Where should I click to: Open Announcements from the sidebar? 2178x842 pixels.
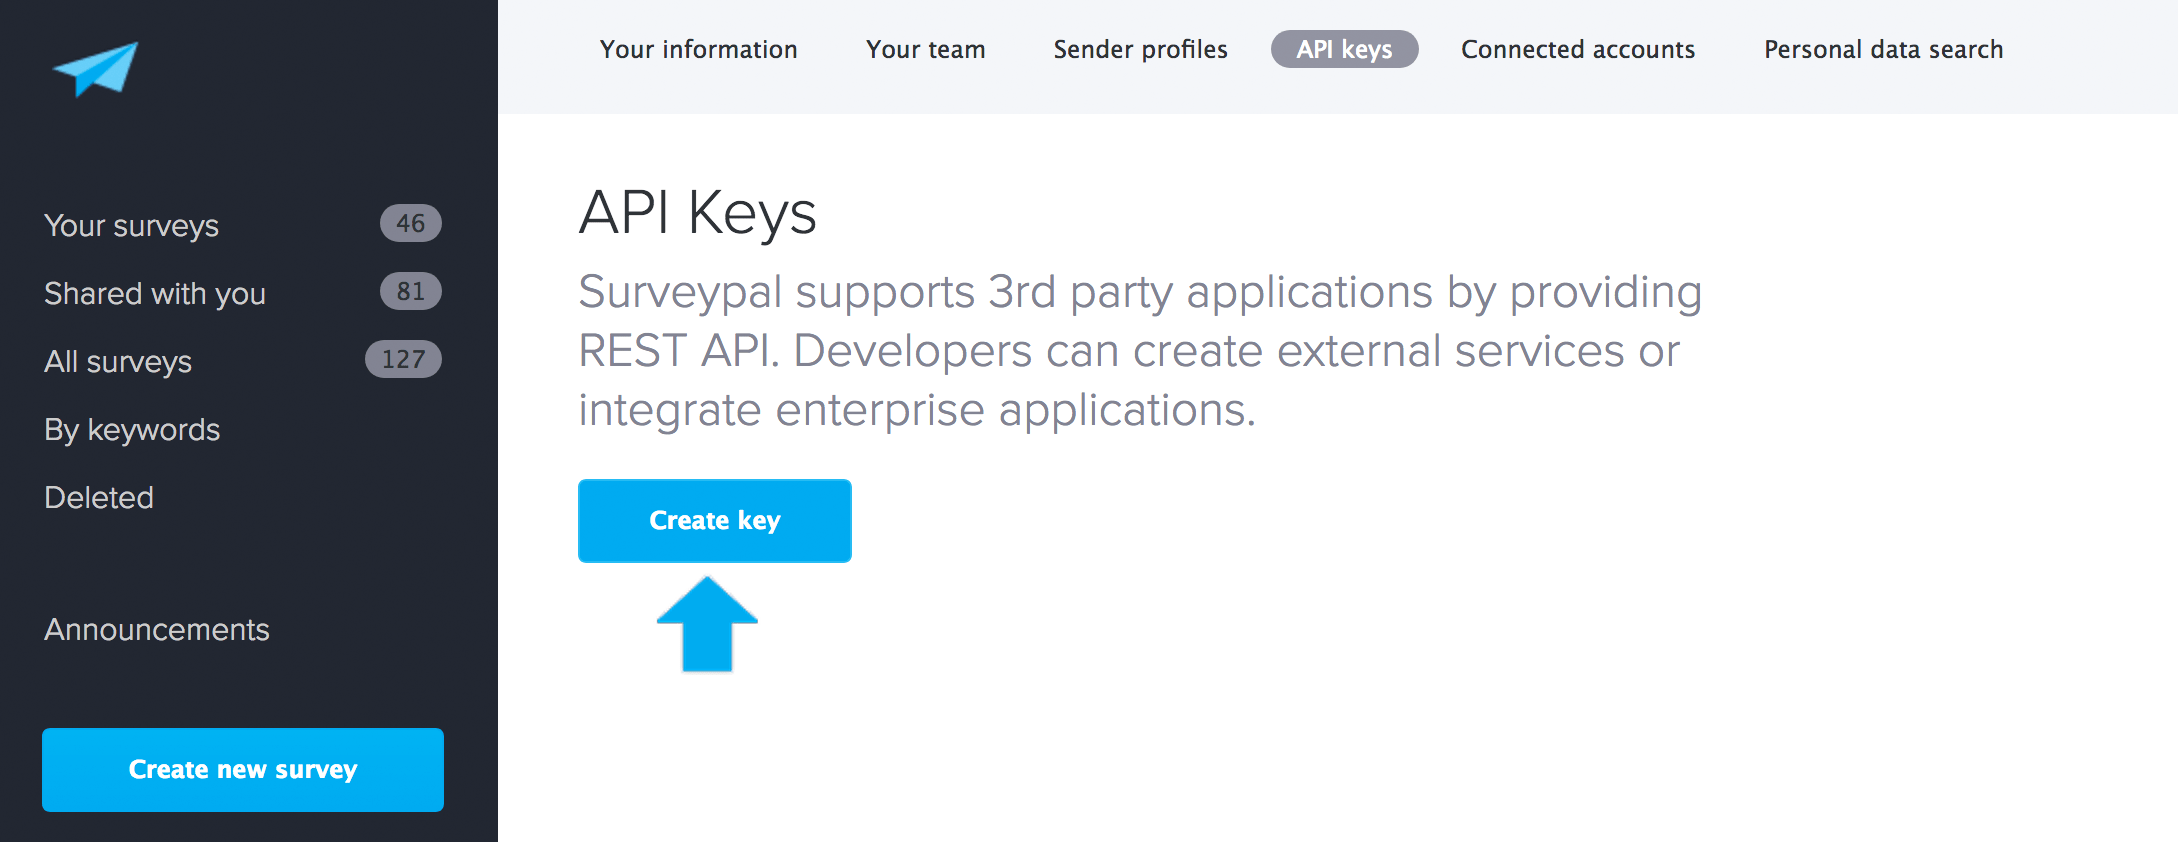click(x=156, y=630)
